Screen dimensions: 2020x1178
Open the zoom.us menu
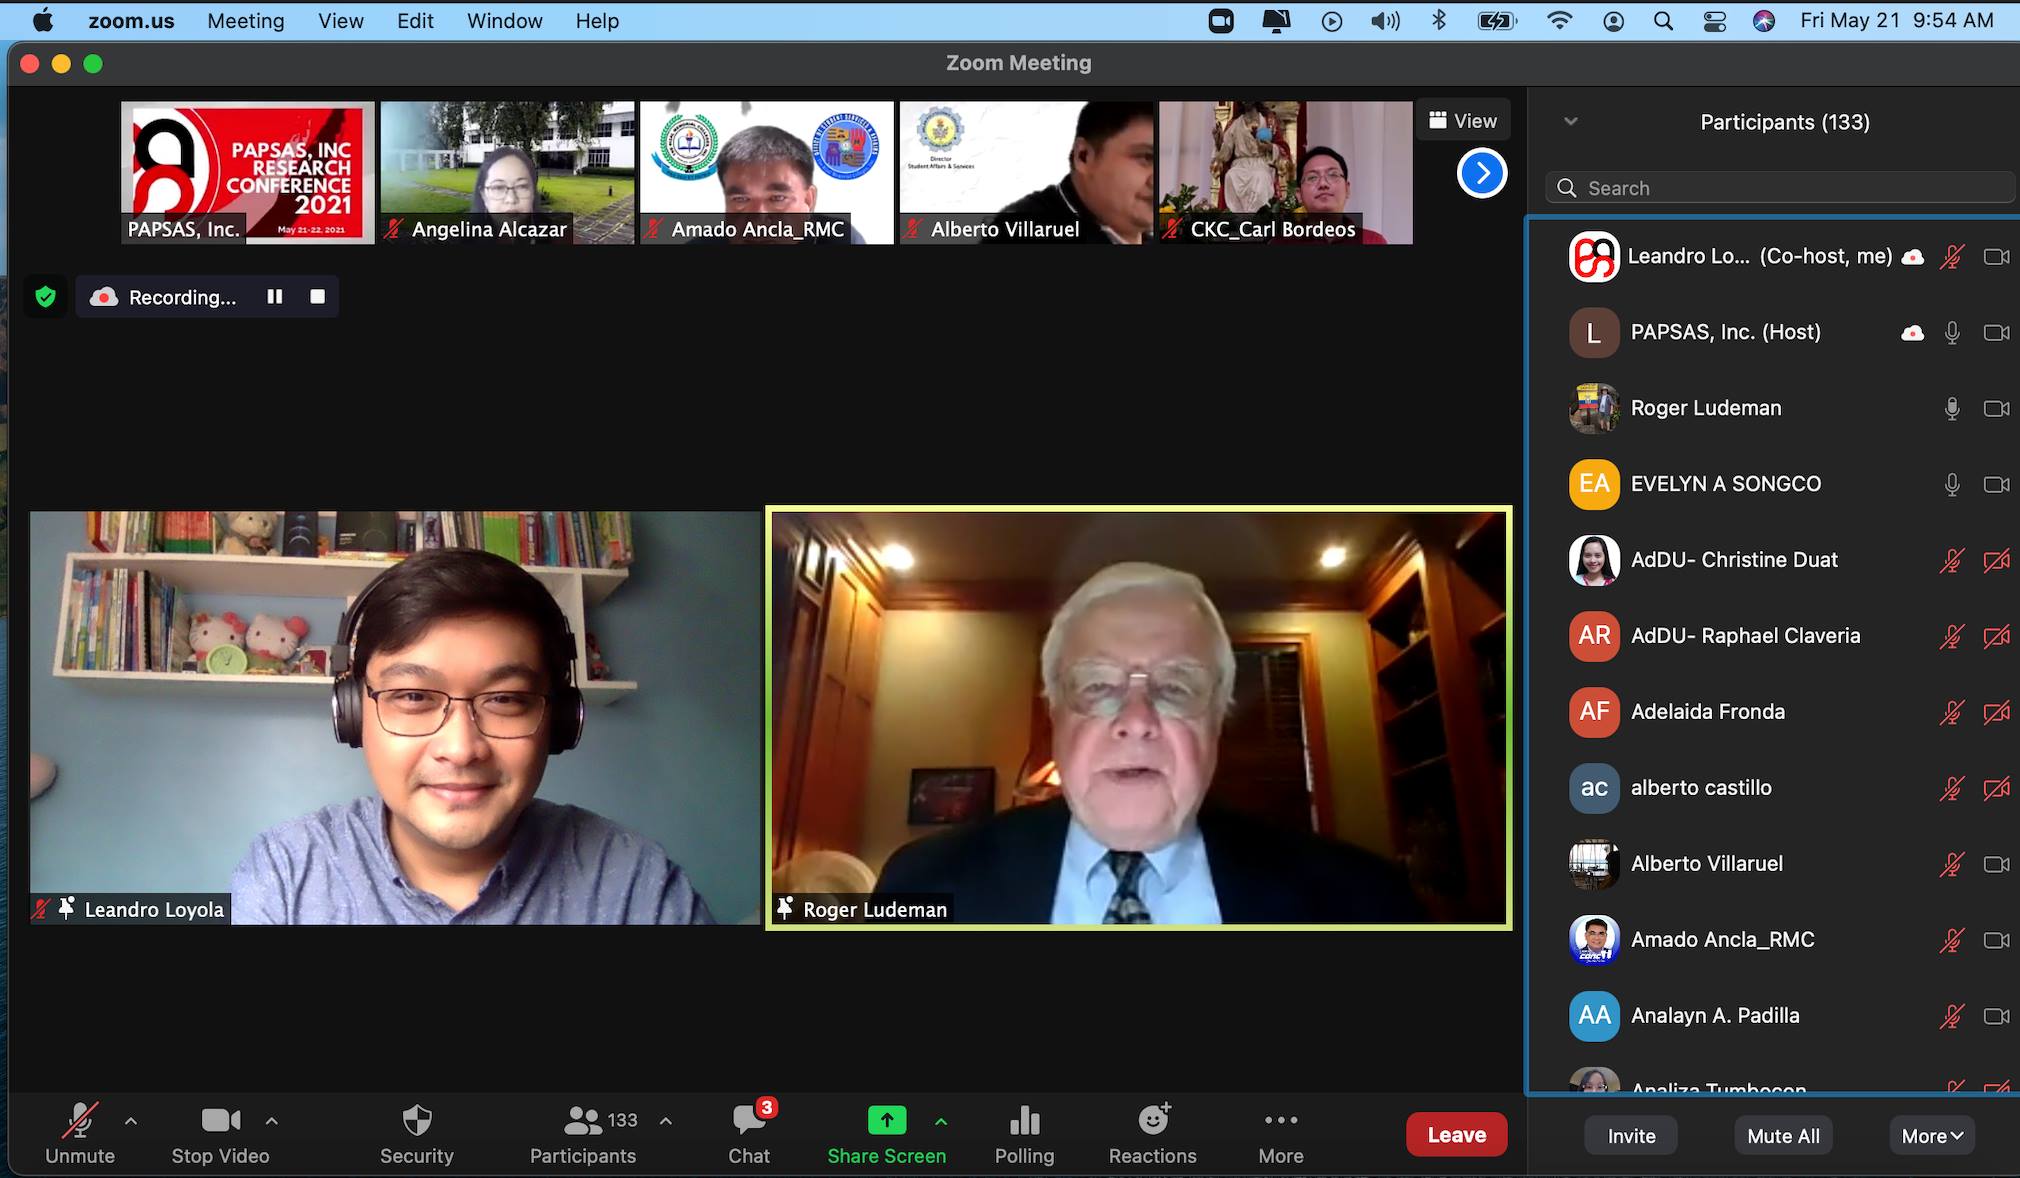click(x=131, y=21)
